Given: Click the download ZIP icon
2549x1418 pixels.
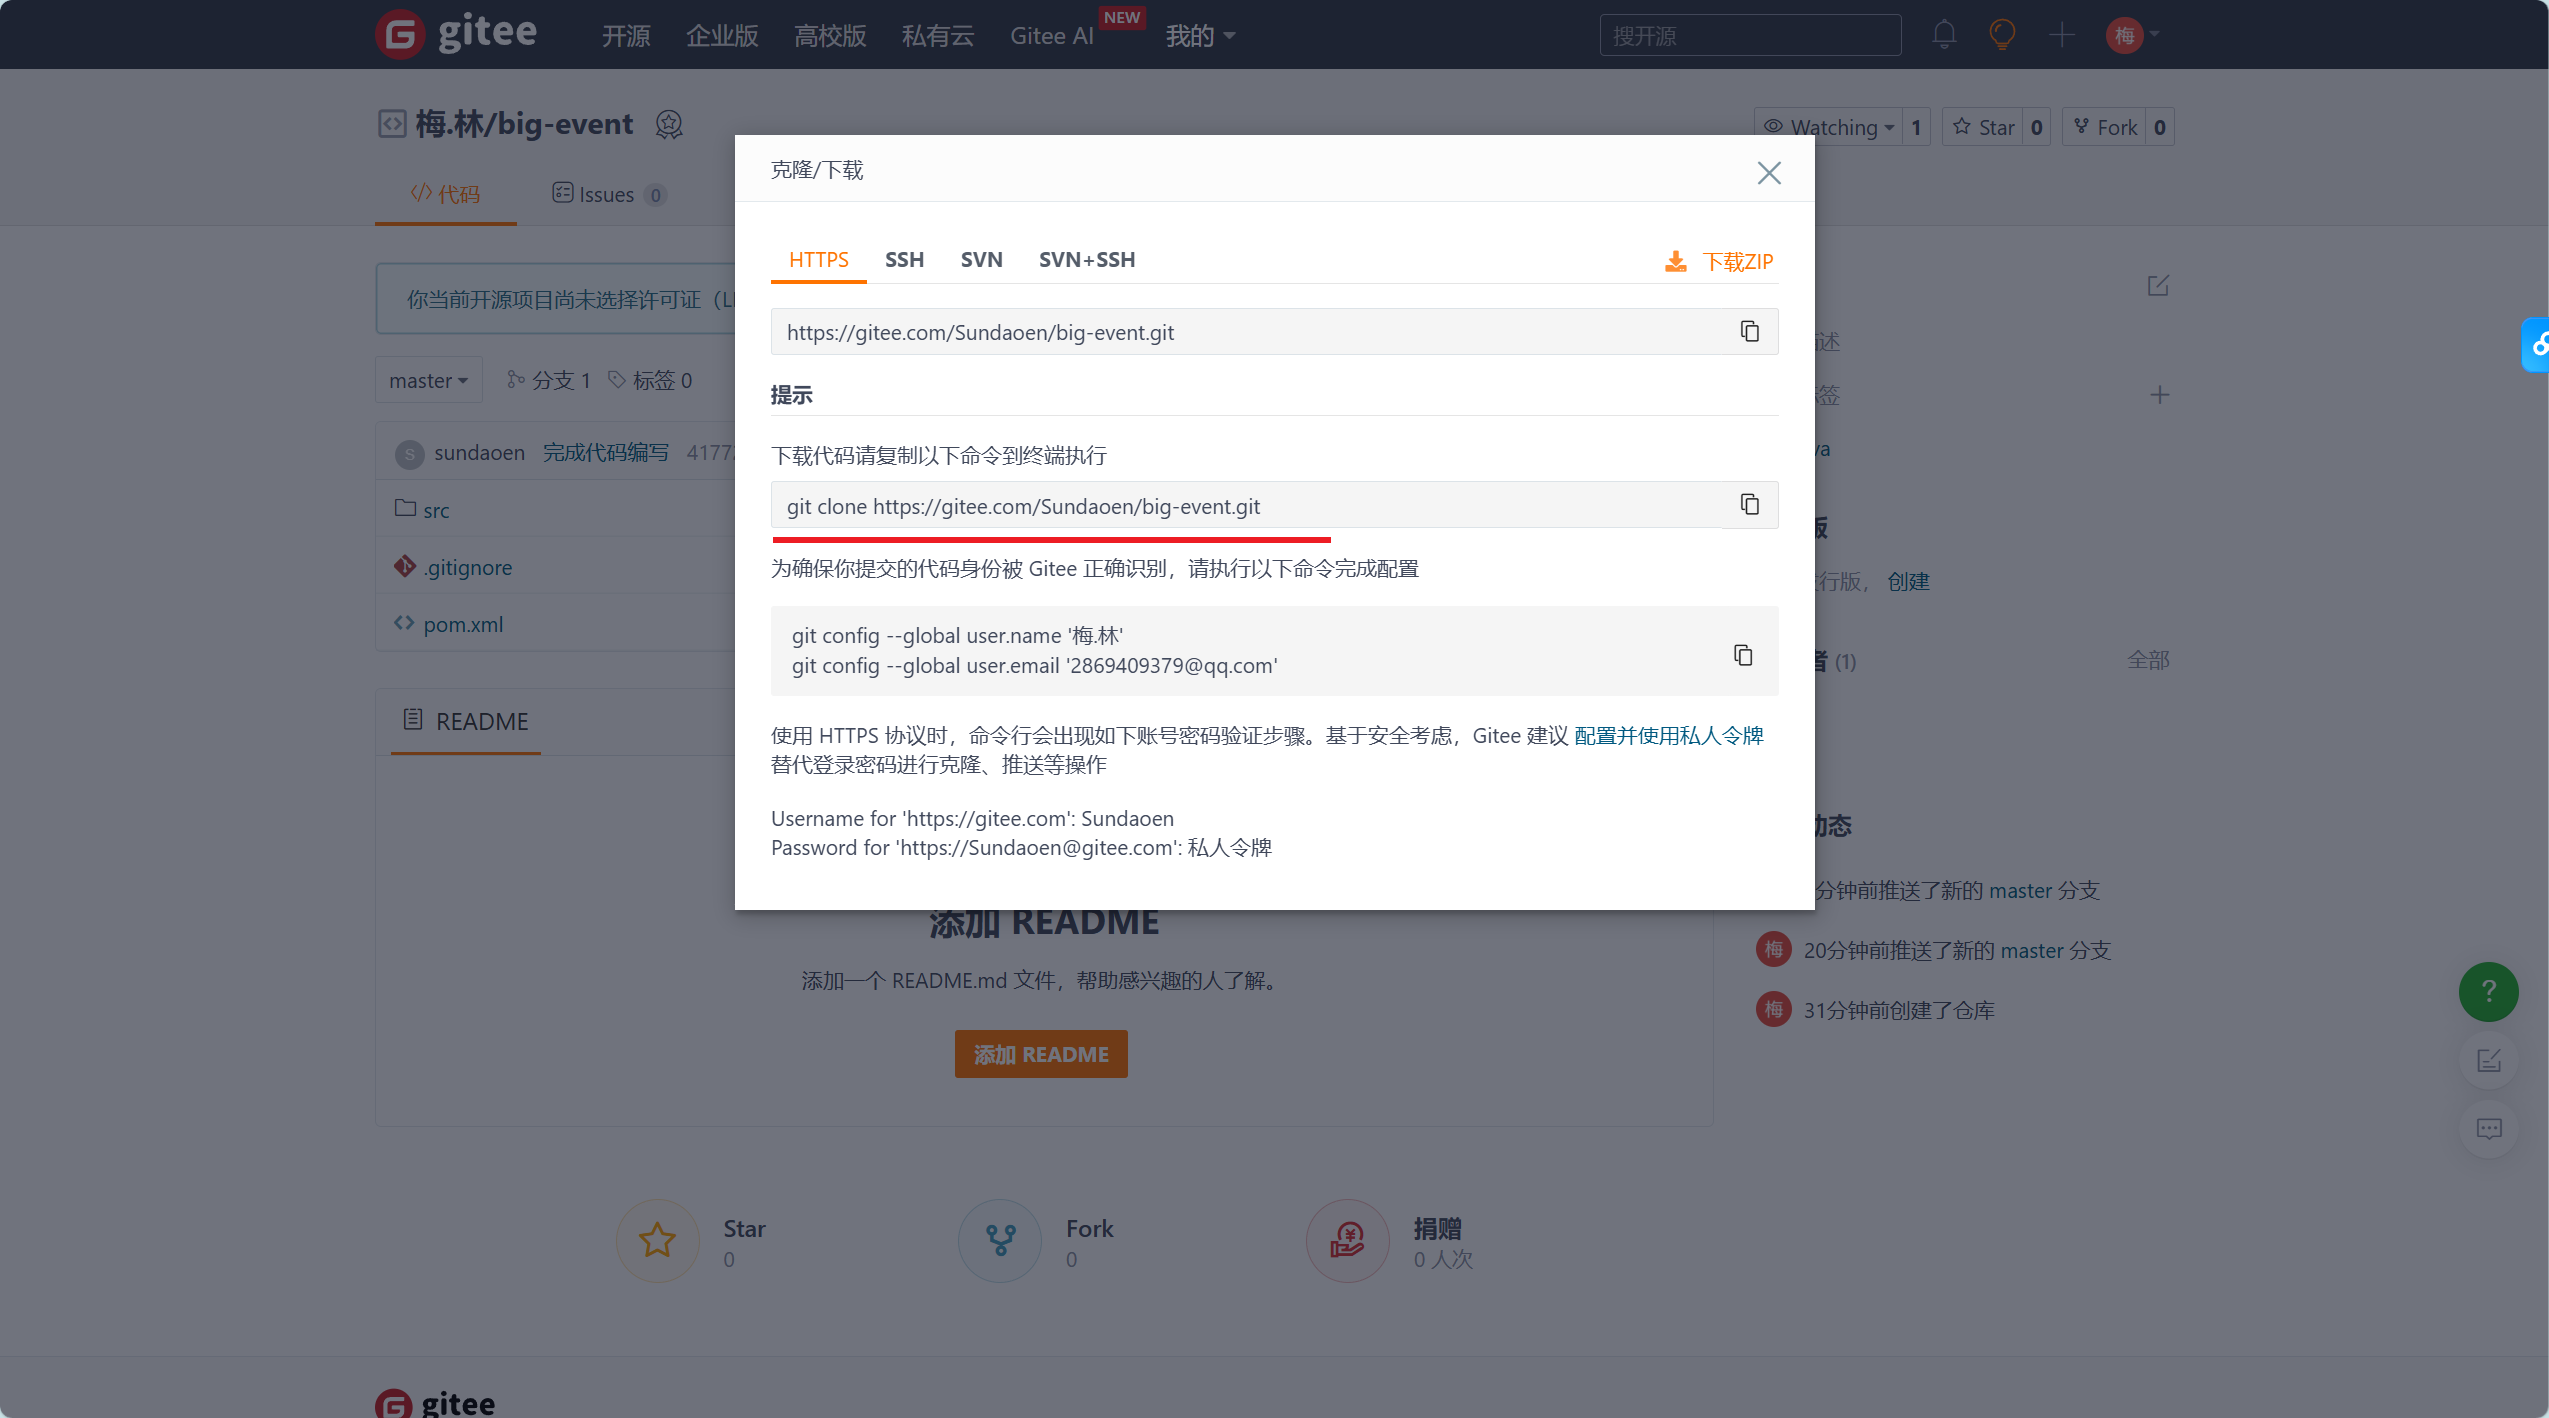Looking at the screenshot, I should [1675, 261].
